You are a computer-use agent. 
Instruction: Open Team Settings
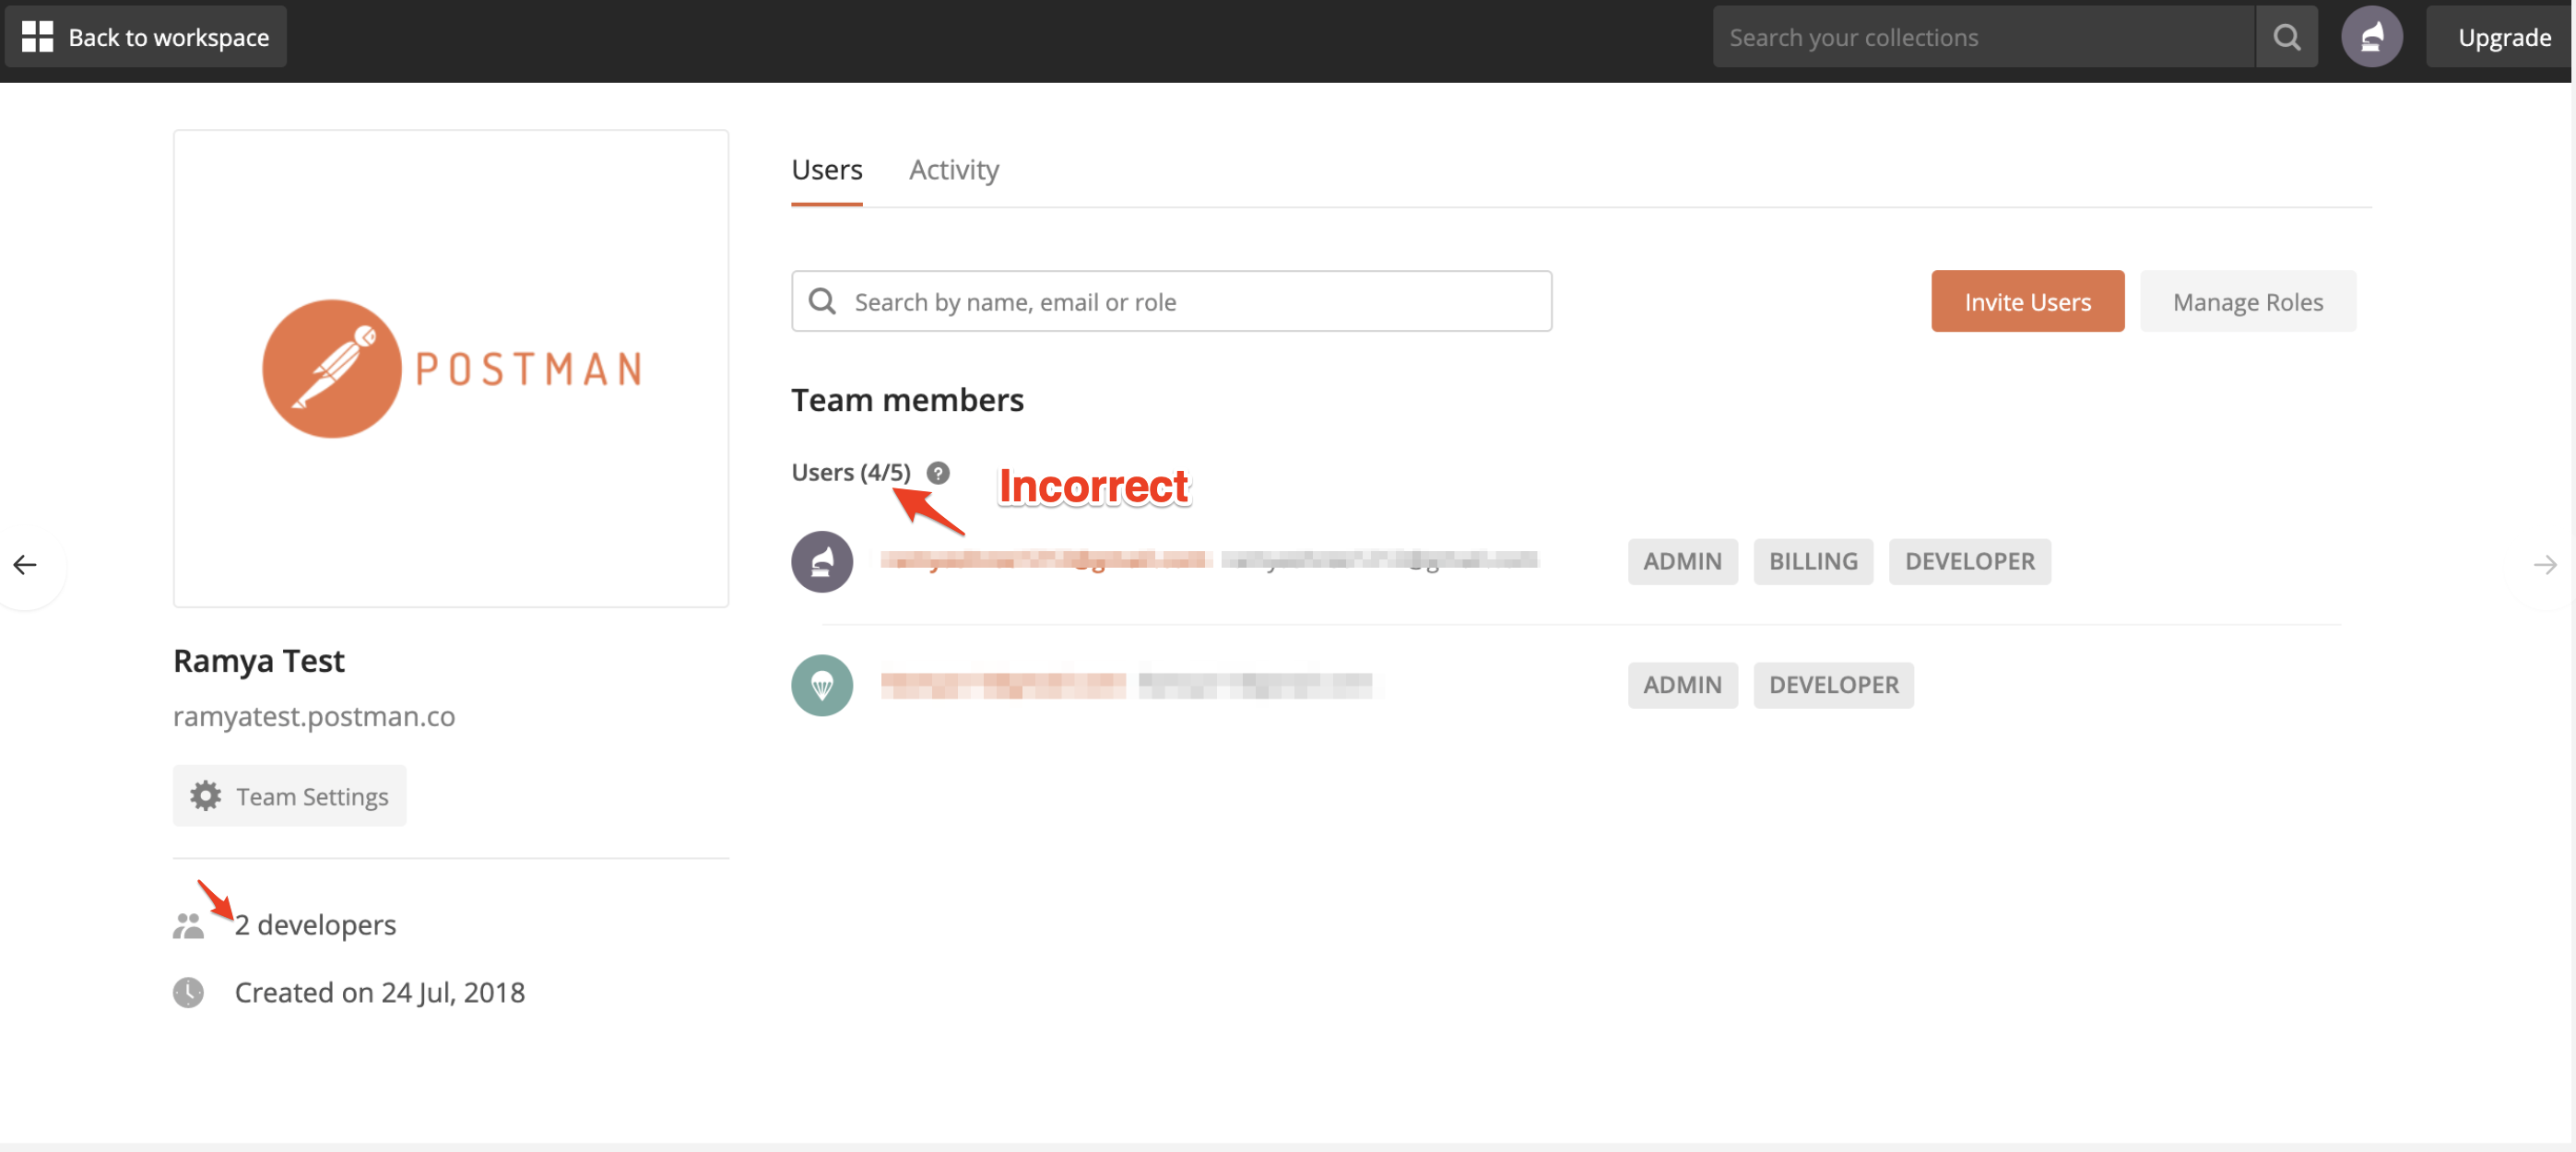289,796
